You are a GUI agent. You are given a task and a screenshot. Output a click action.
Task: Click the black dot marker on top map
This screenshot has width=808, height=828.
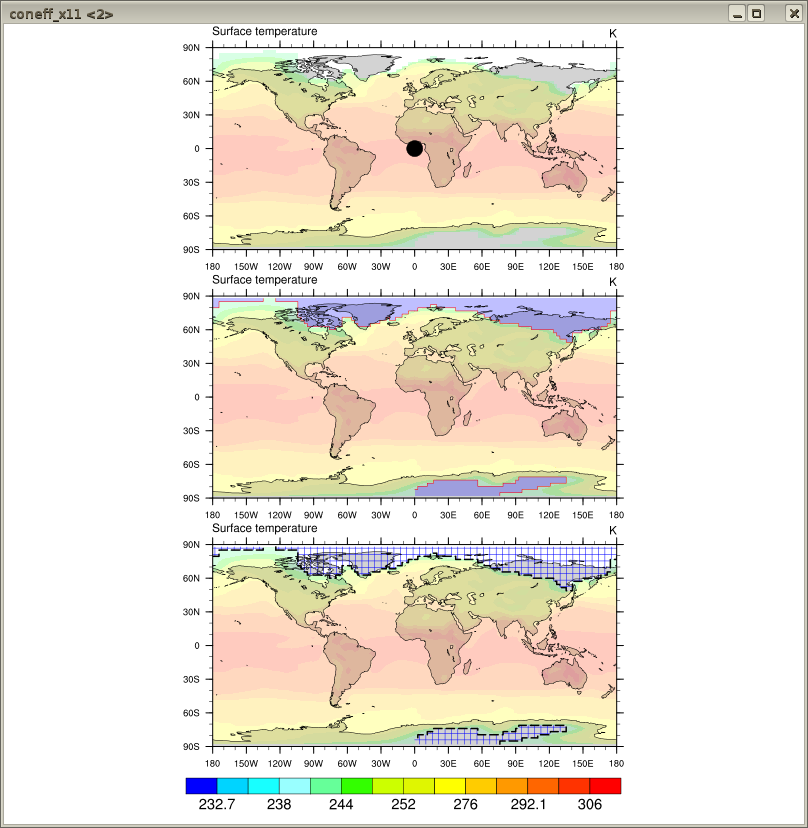(x=415, y=148)
